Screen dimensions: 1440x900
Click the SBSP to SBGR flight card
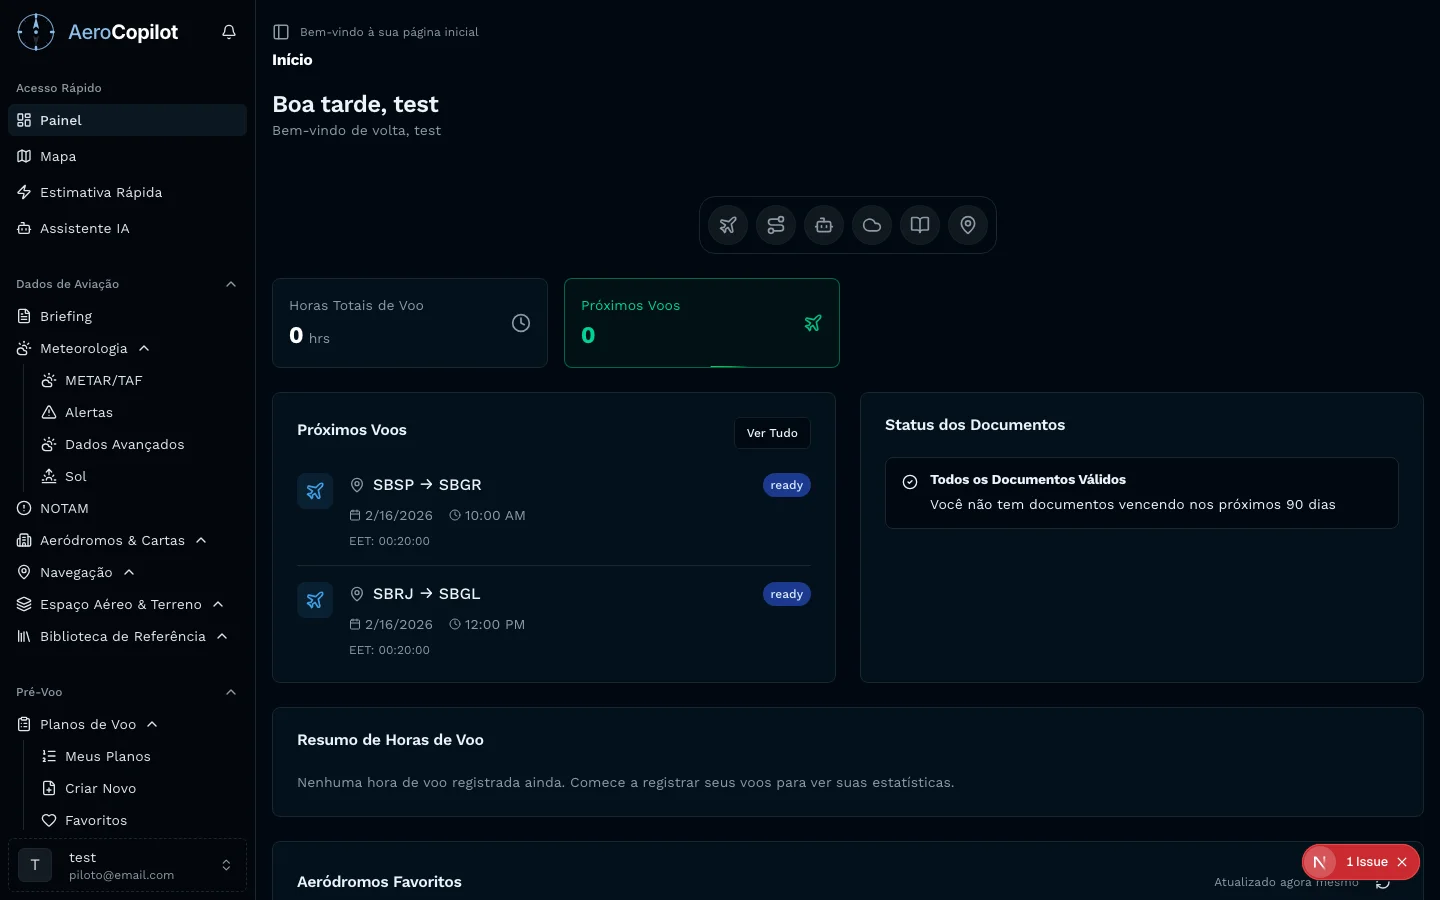(x=553, y=512)
